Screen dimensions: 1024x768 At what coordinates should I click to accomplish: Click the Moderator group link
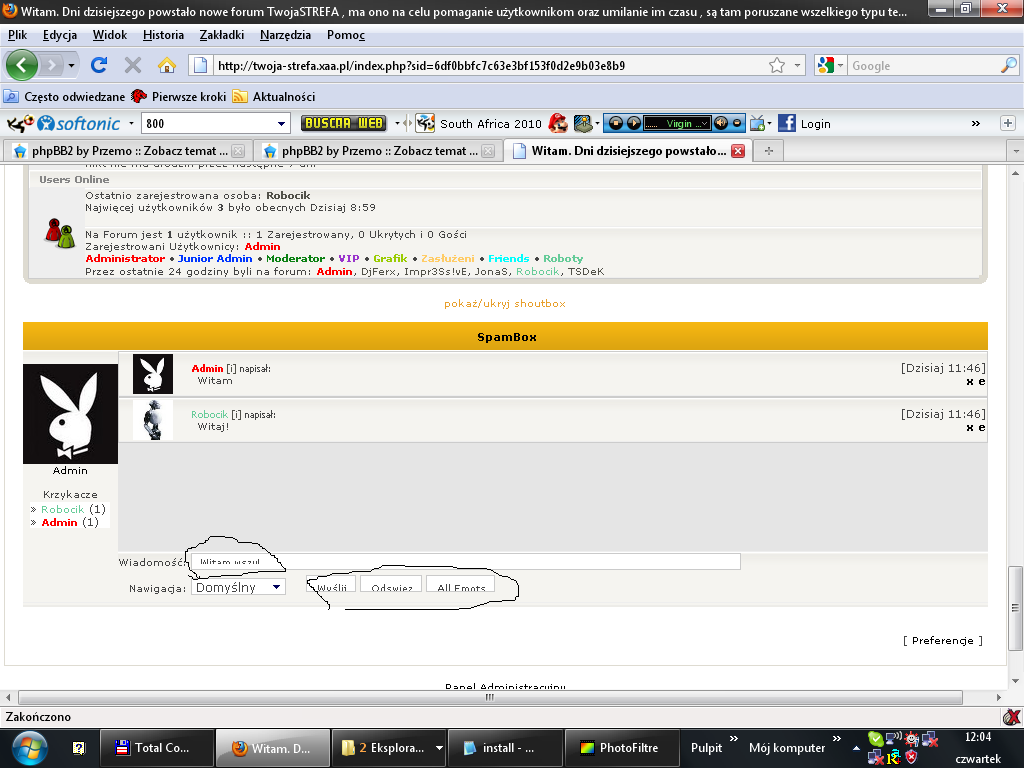(x=295, y=259)
